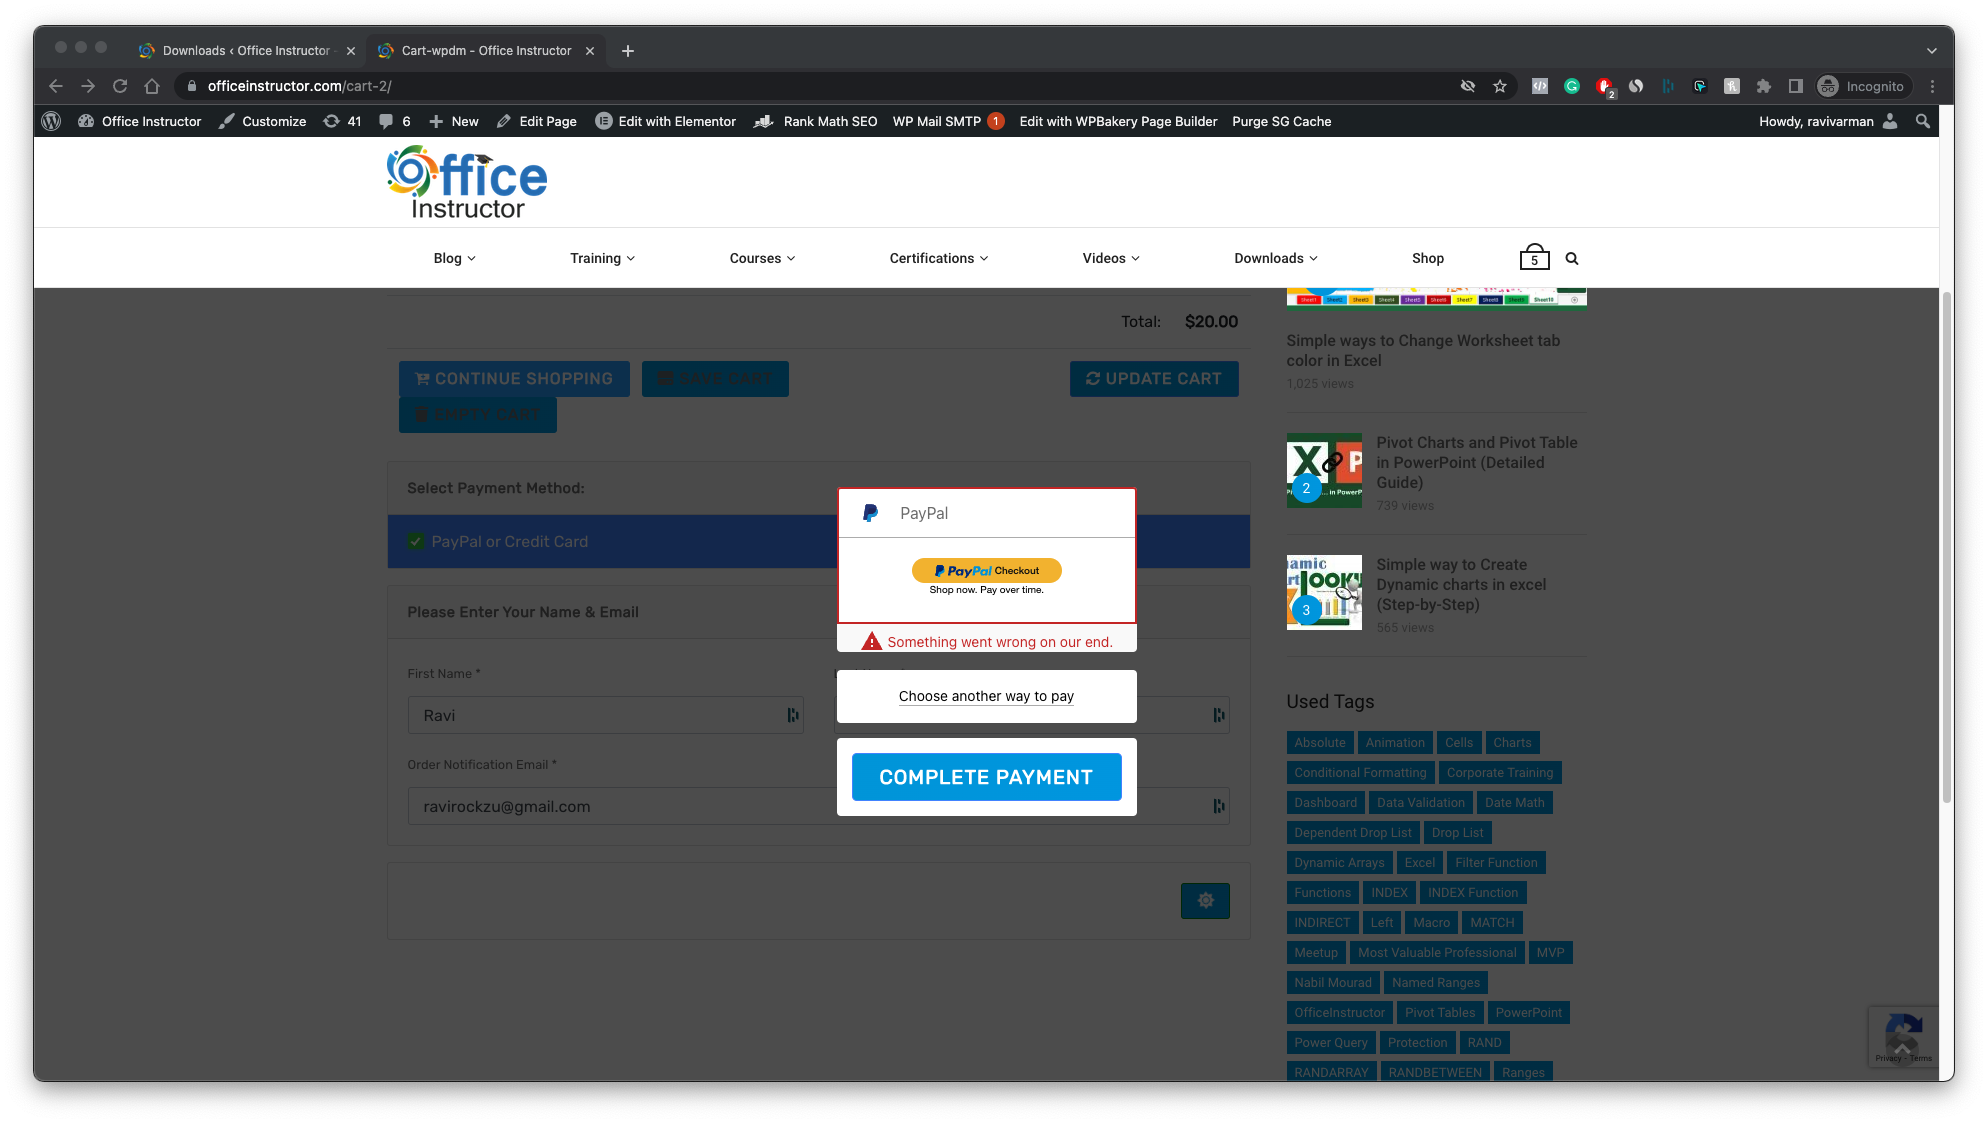Open the site search magnifier in navigation

1572,258
